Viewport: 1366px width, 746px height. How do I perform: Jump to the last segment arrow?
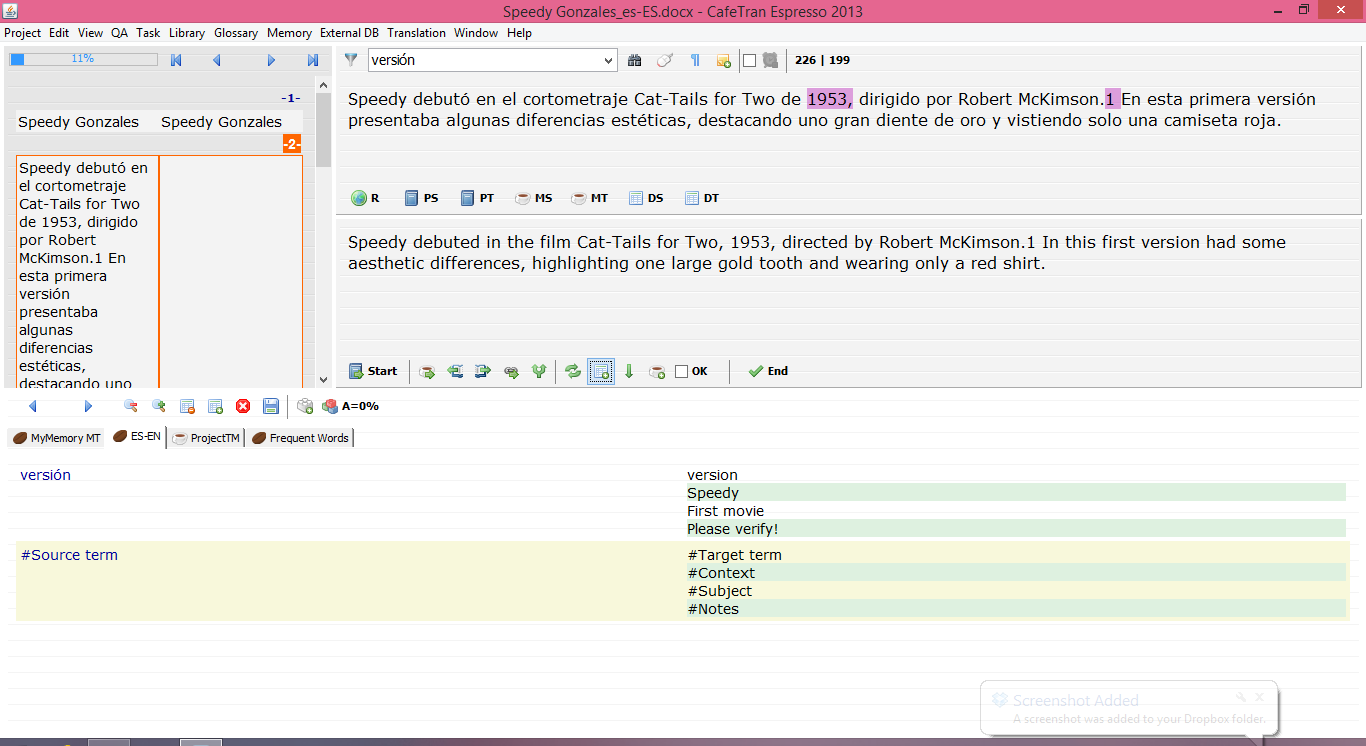coord(313,60)
